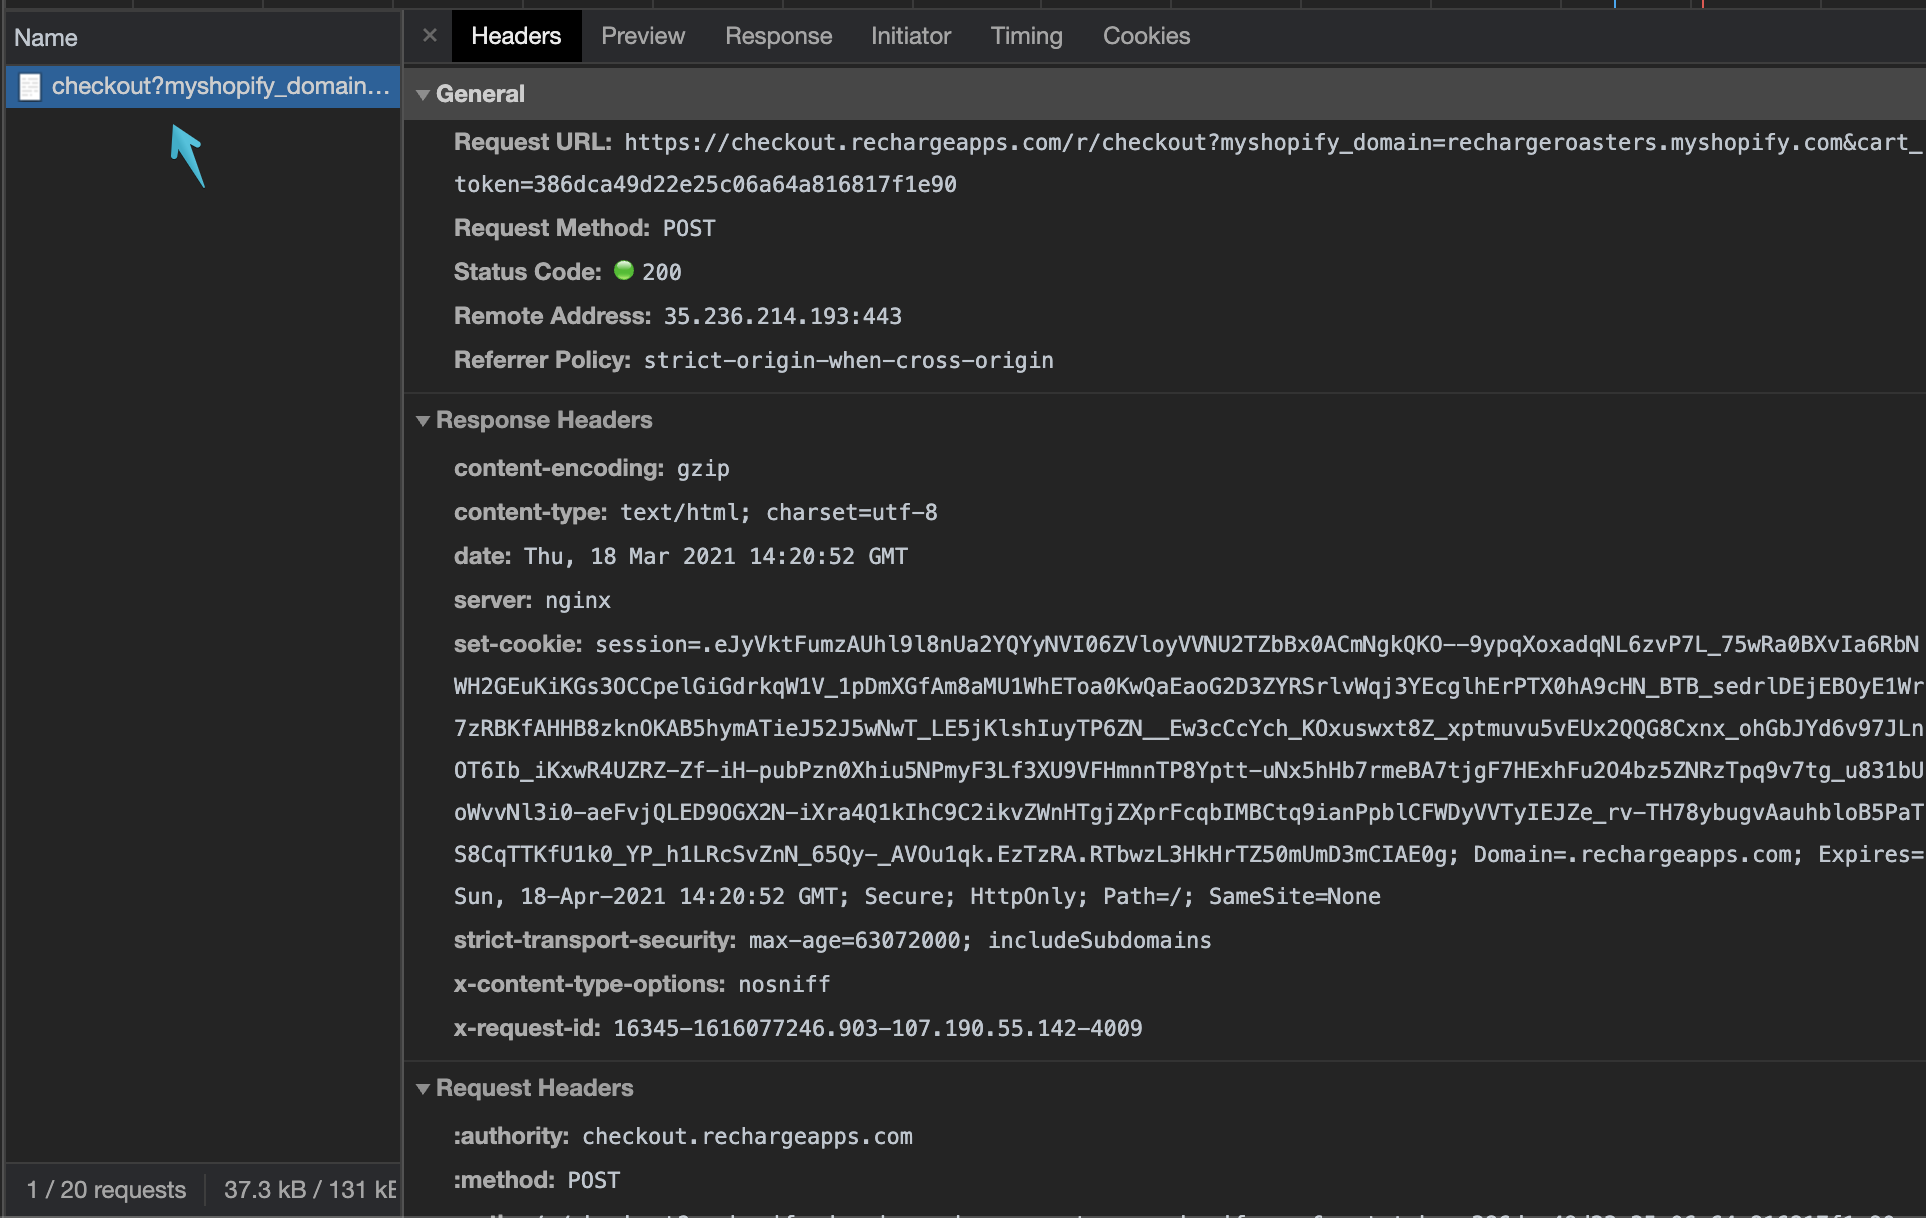Select the checkout?myshopify_domain request row
Viewport: 1926px width, 1218px height.
[x=220, y=87]
